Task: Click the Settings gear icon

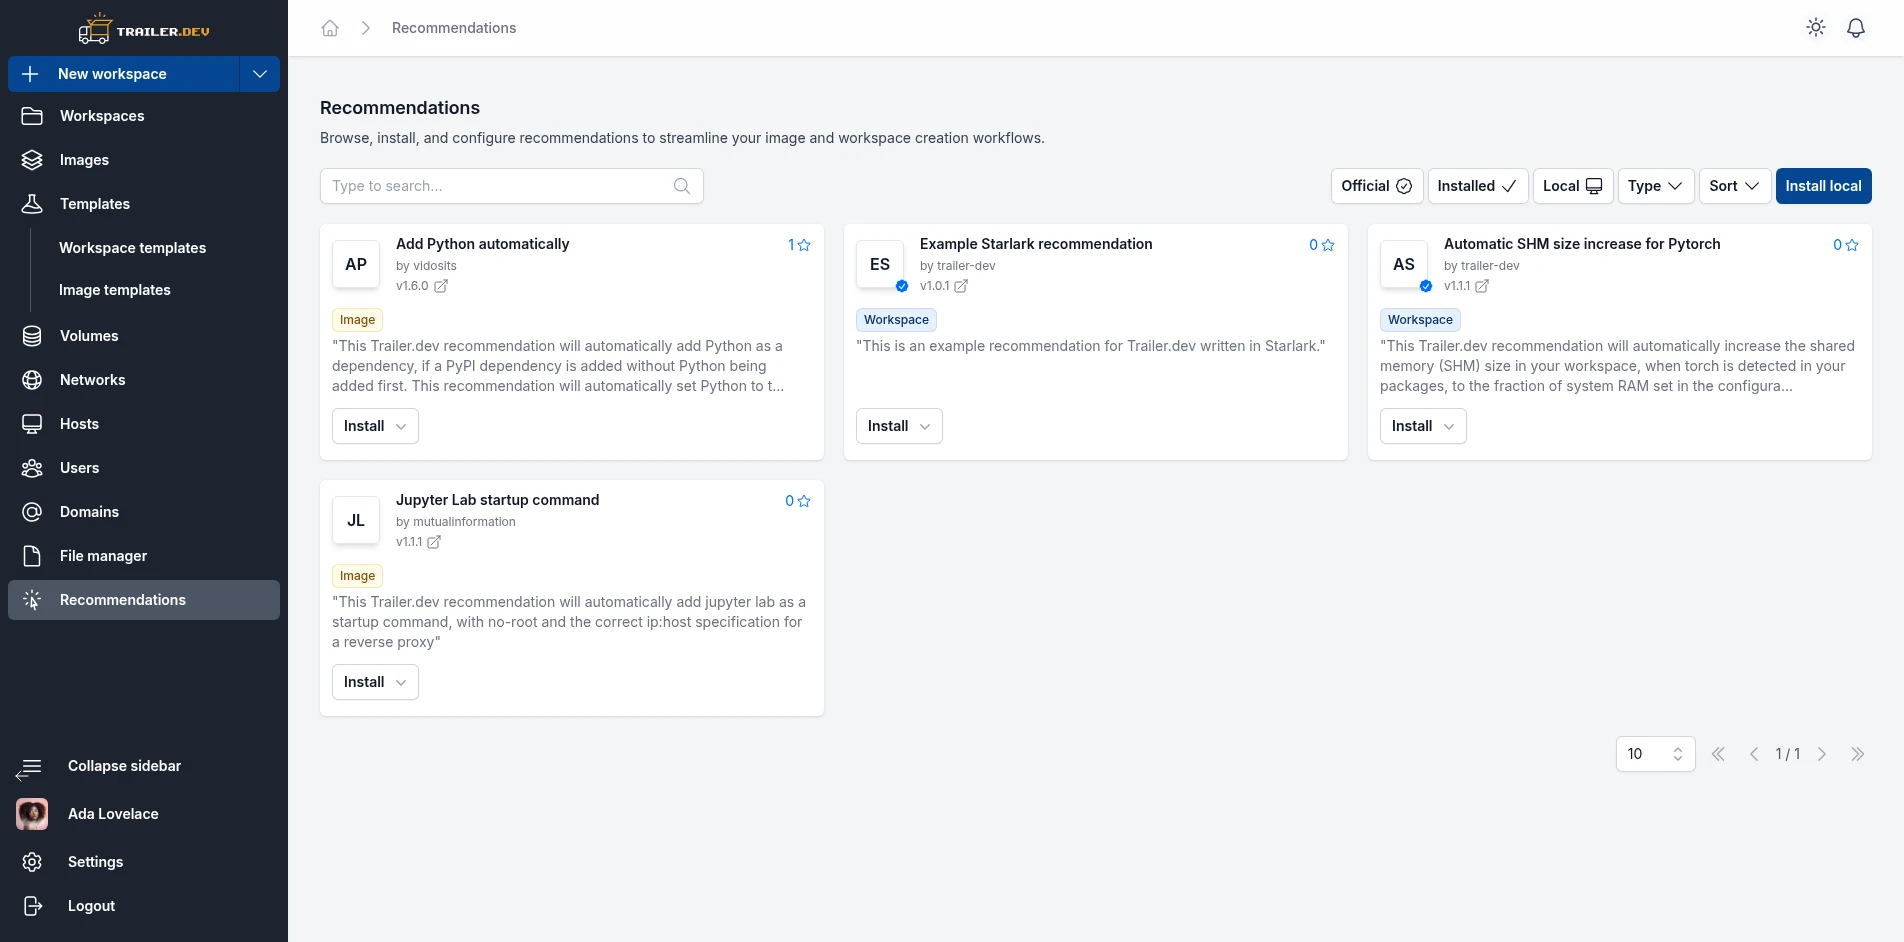Action: [x=32, y=862]
